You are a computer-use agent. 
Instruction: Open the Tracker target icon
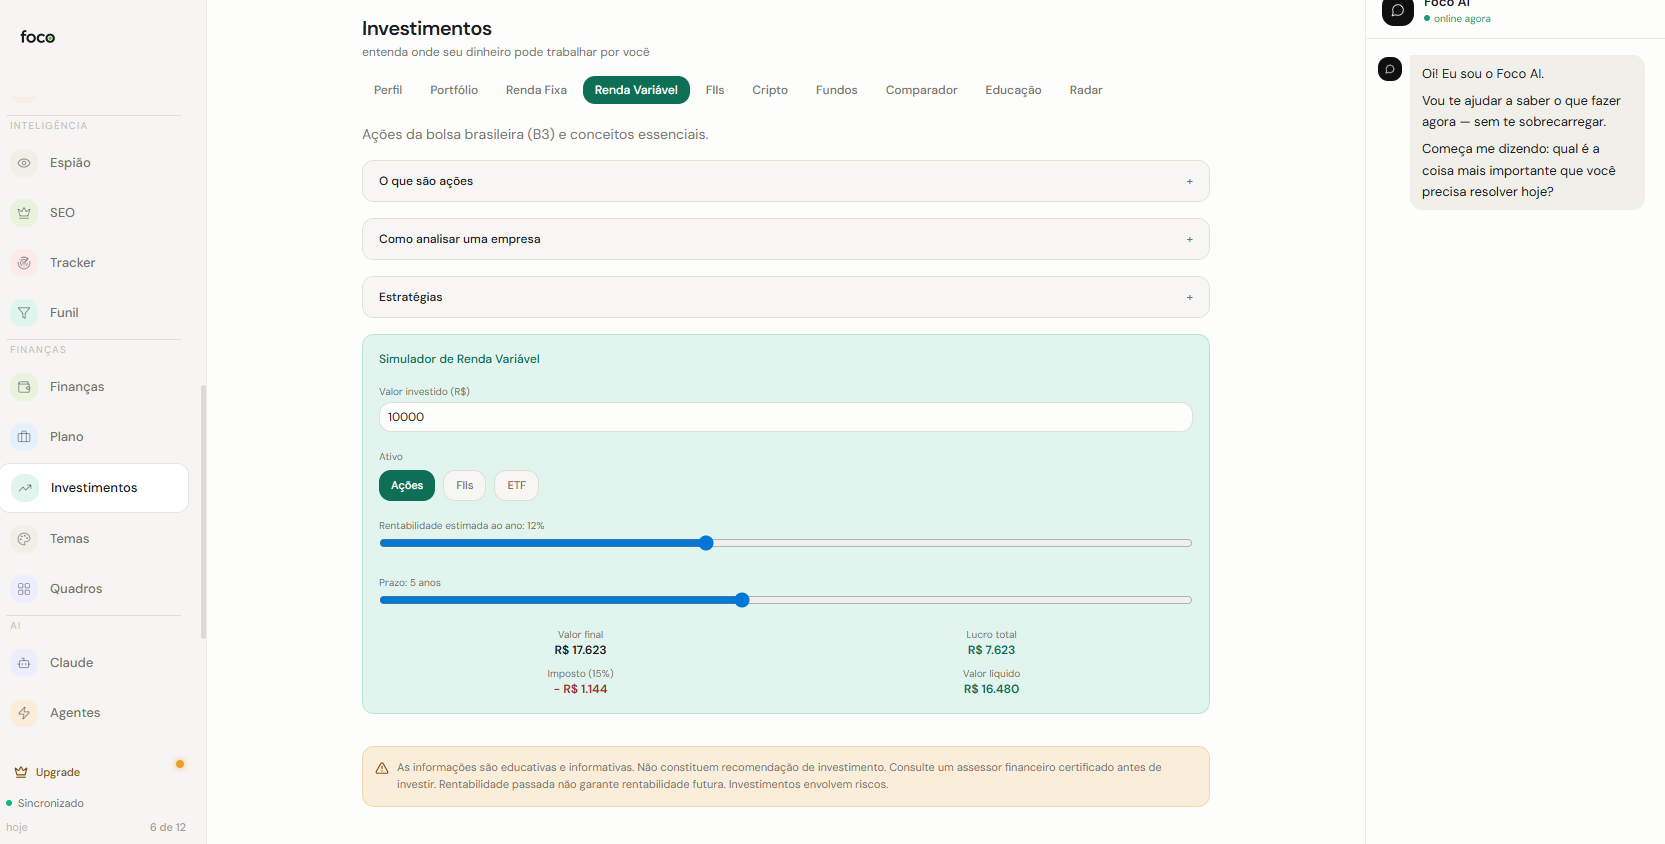[24, 263]
